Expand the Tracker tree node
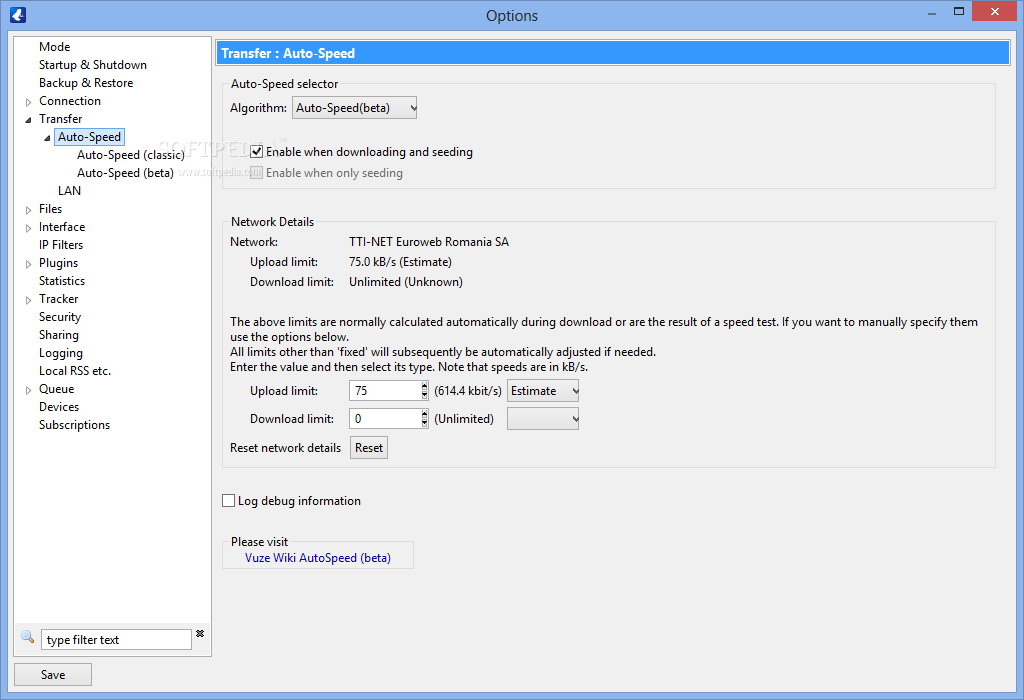Image resolution: width=1024 pixels, height=700 pixels. pos(28,300)
